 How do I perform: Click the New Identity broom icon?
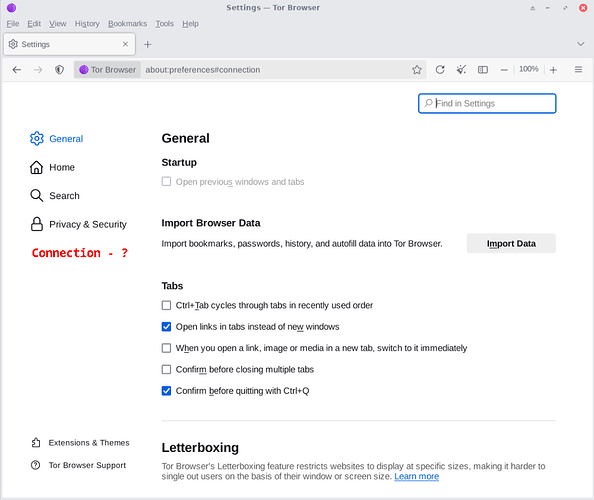pos(461,70)
